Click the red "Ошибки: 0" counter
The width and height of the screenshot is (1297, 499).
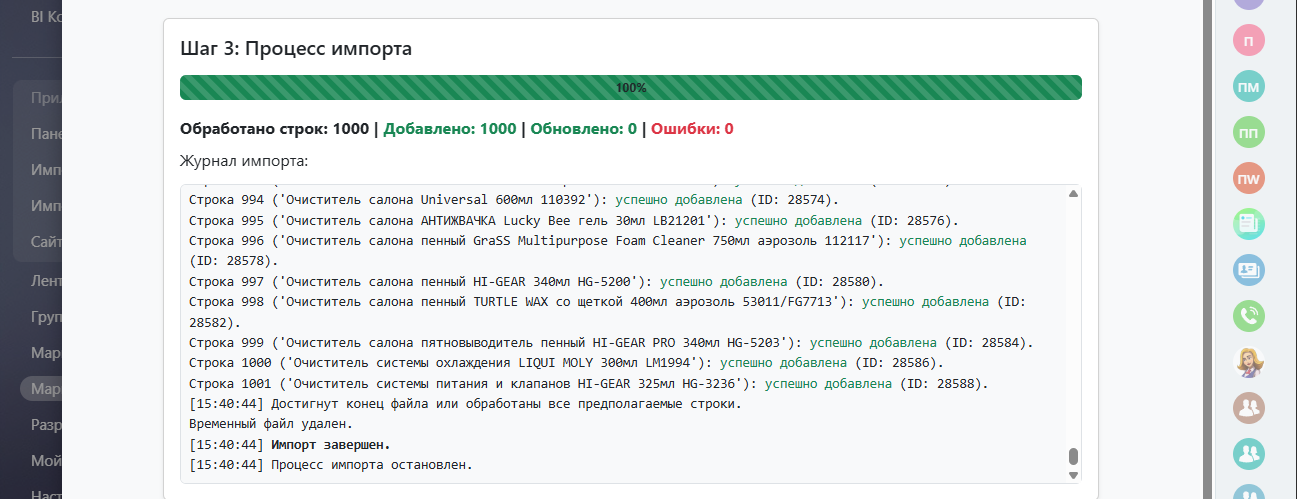692,129
